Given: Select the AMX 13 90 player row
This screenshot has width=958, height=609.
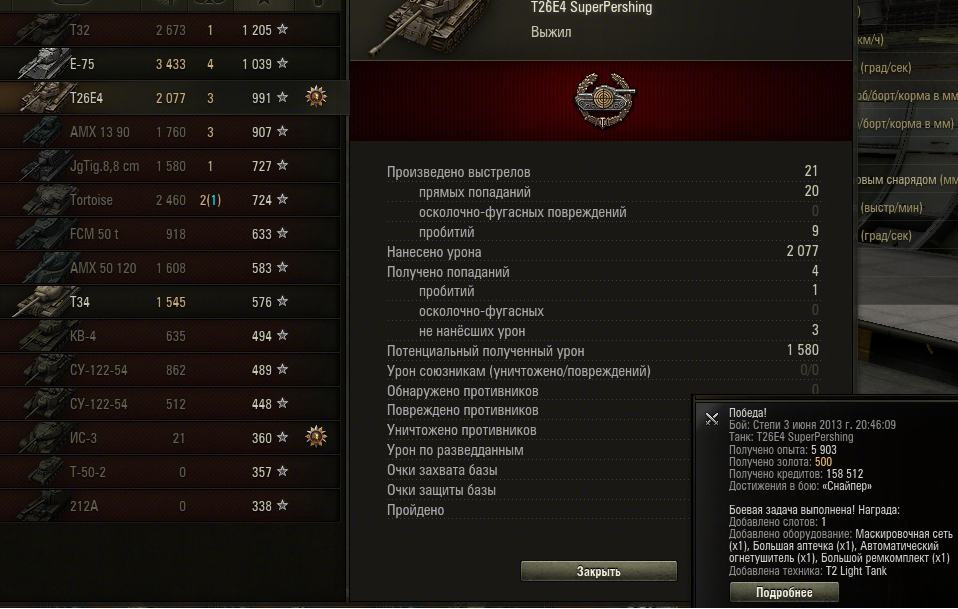Looking at the screenshot, I should click(170, 131).
